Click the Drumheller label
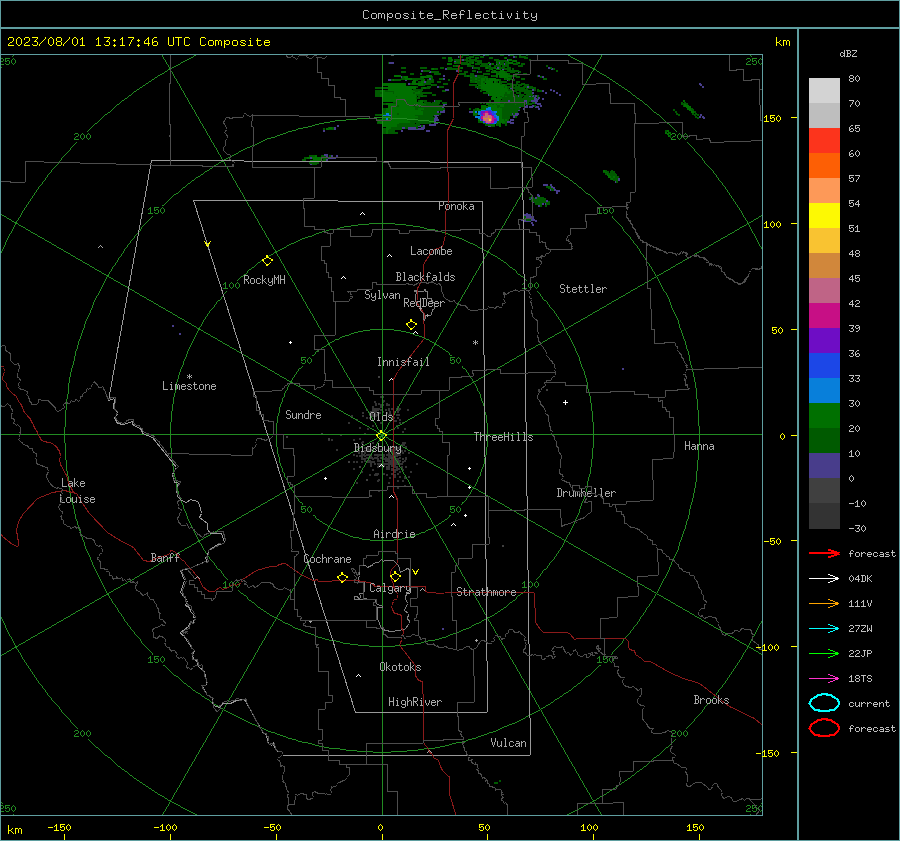Screen dimensions: 900x841 586,493
